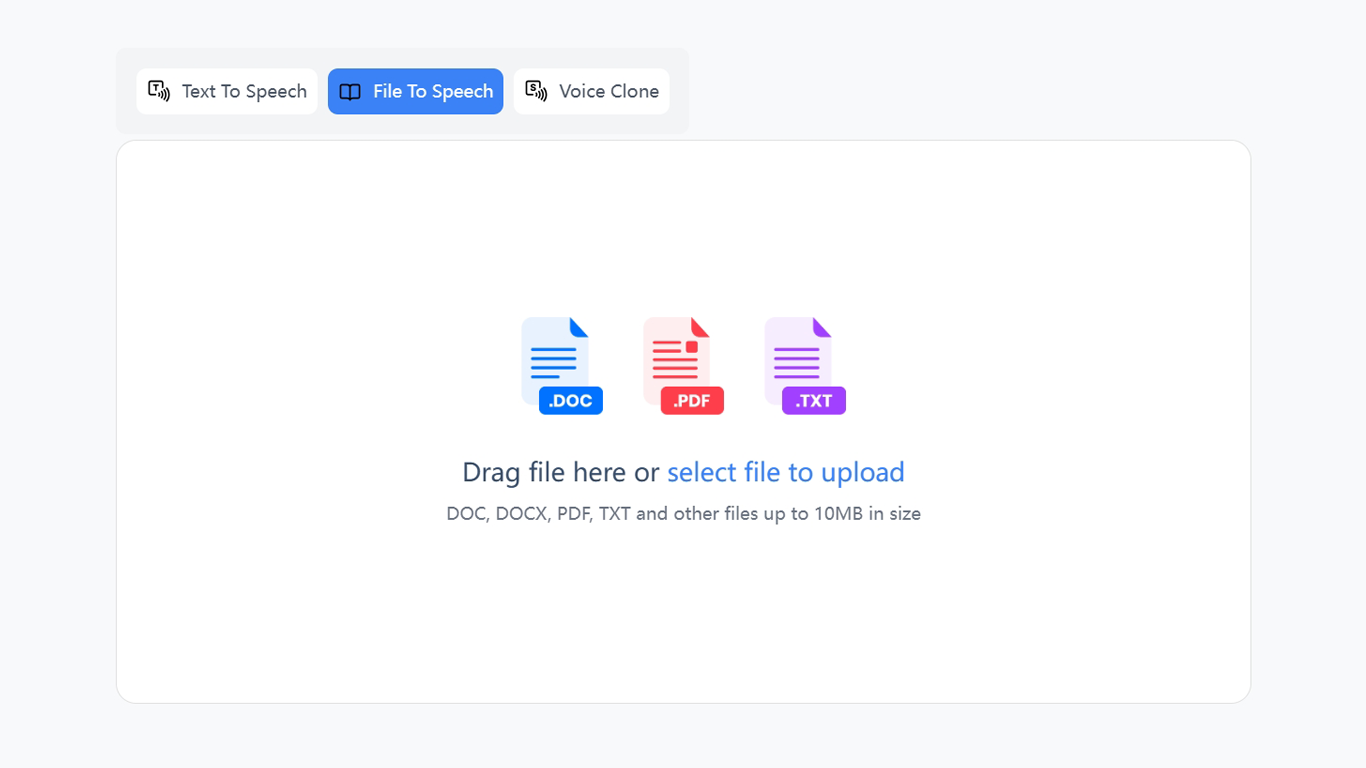
Task: Click the .TXT label badge on the document icon
Action: [x=812, y=400]
